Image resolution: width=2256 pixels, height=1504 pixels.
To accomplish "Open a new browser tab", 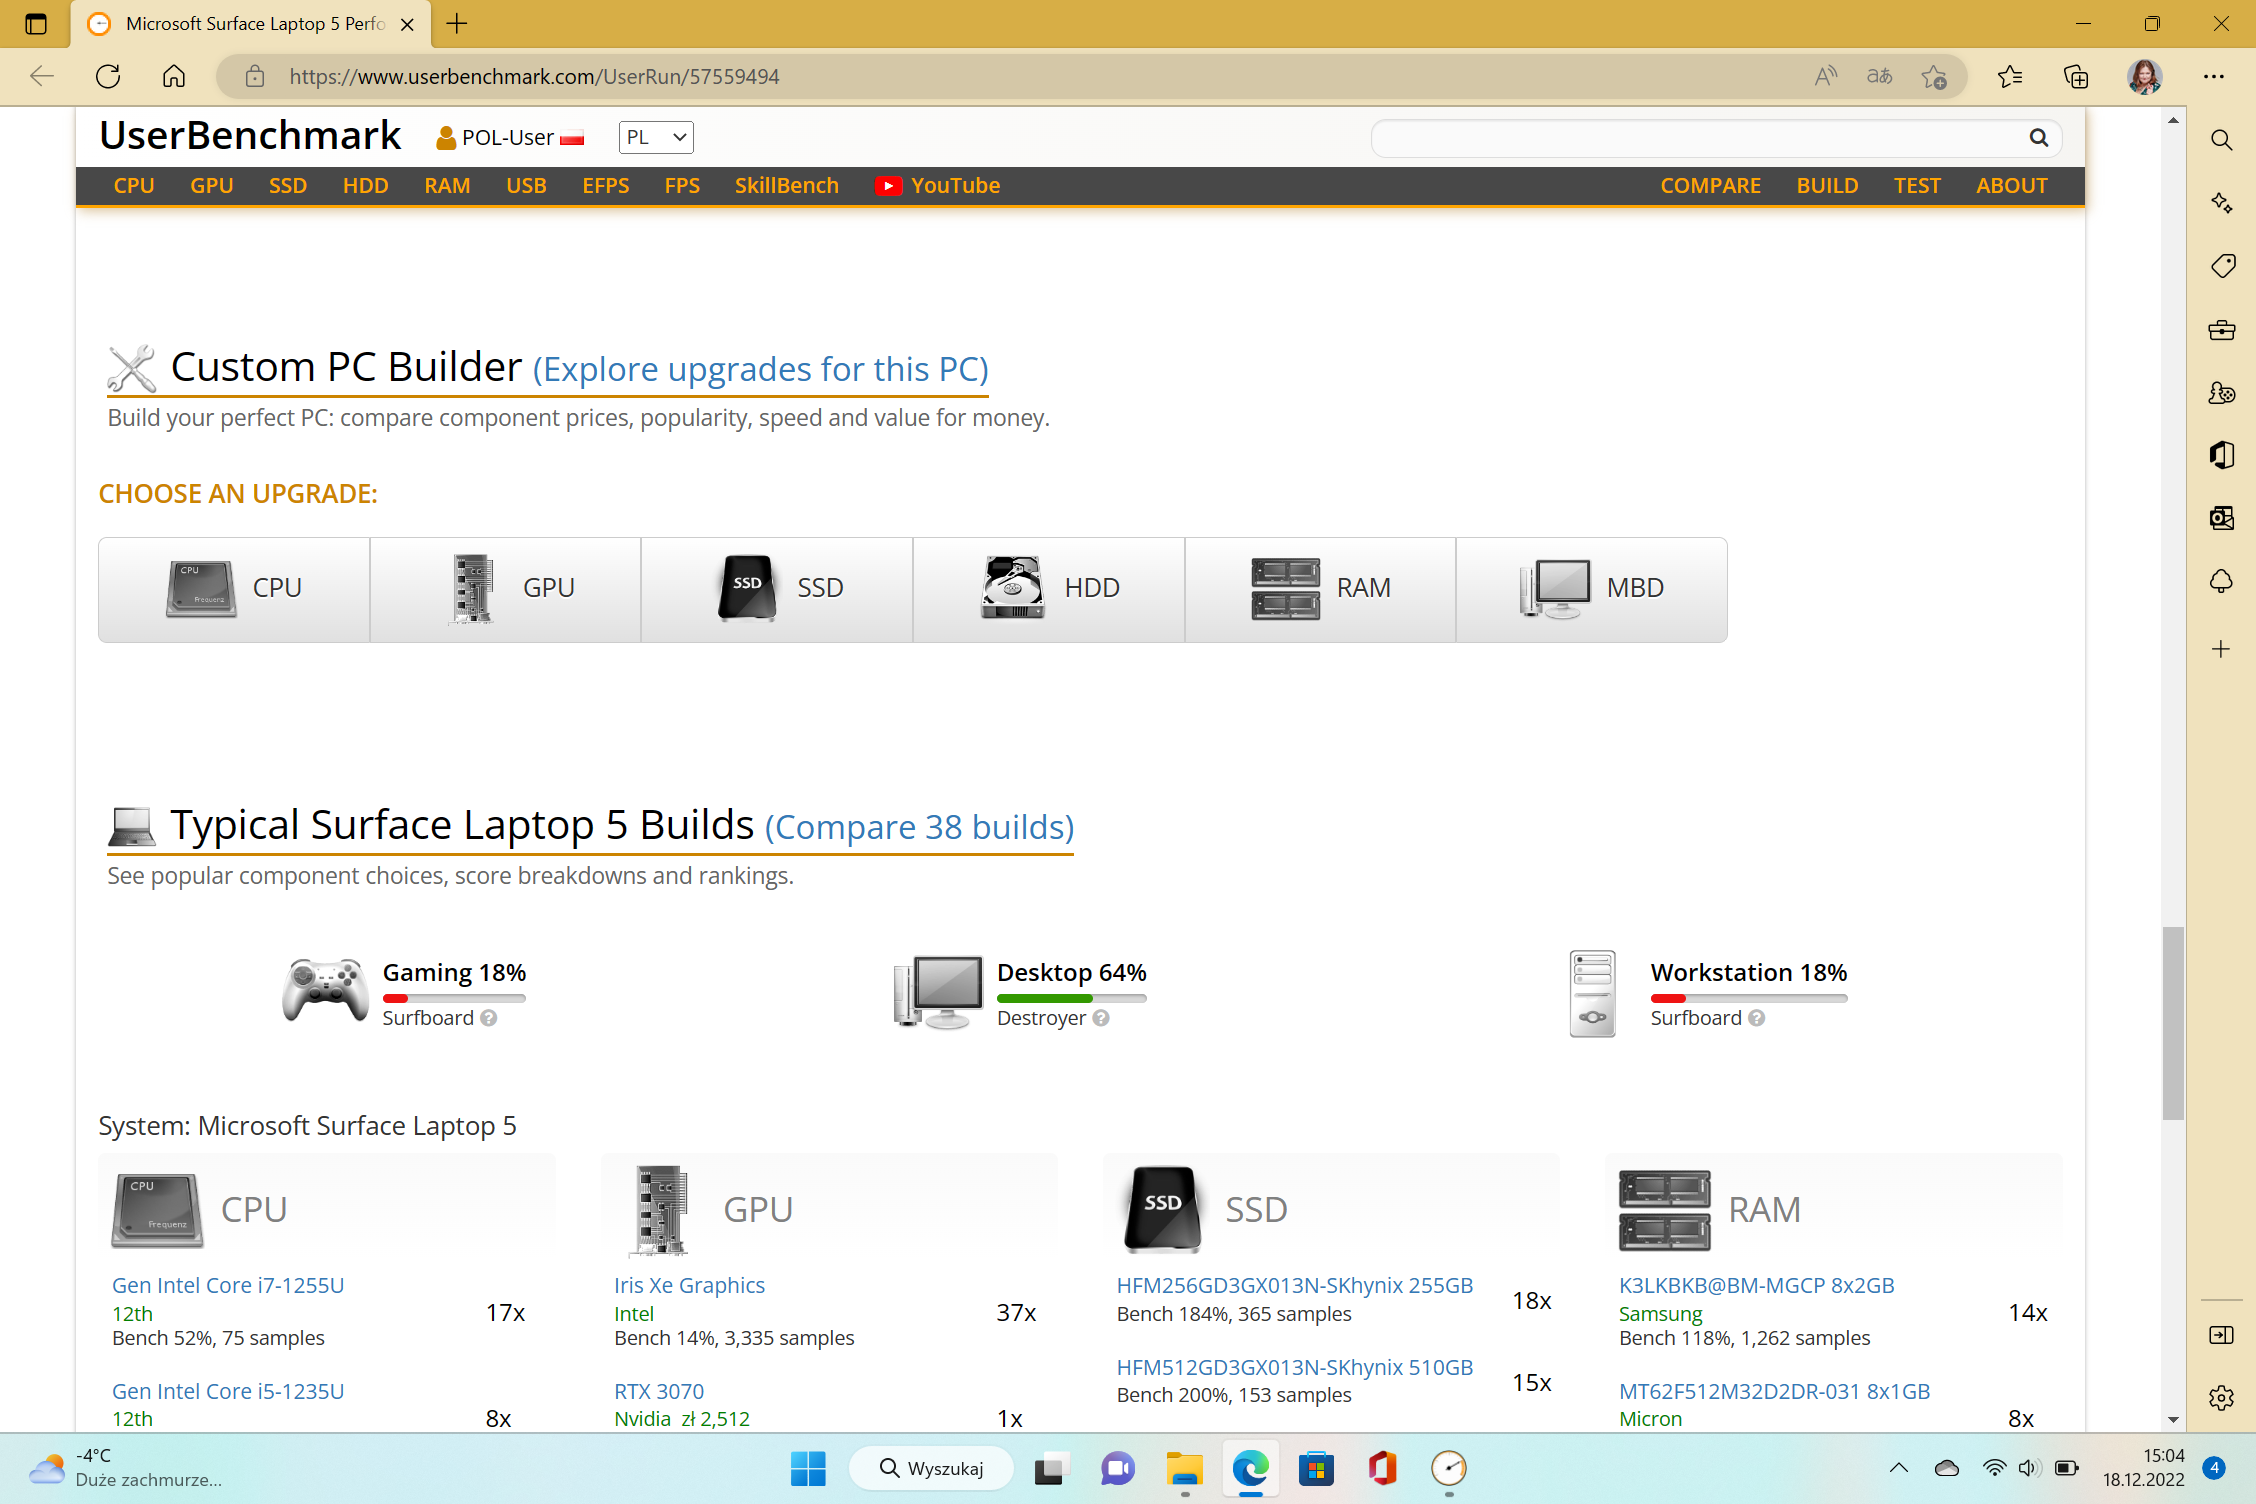I will coord(457,24).
